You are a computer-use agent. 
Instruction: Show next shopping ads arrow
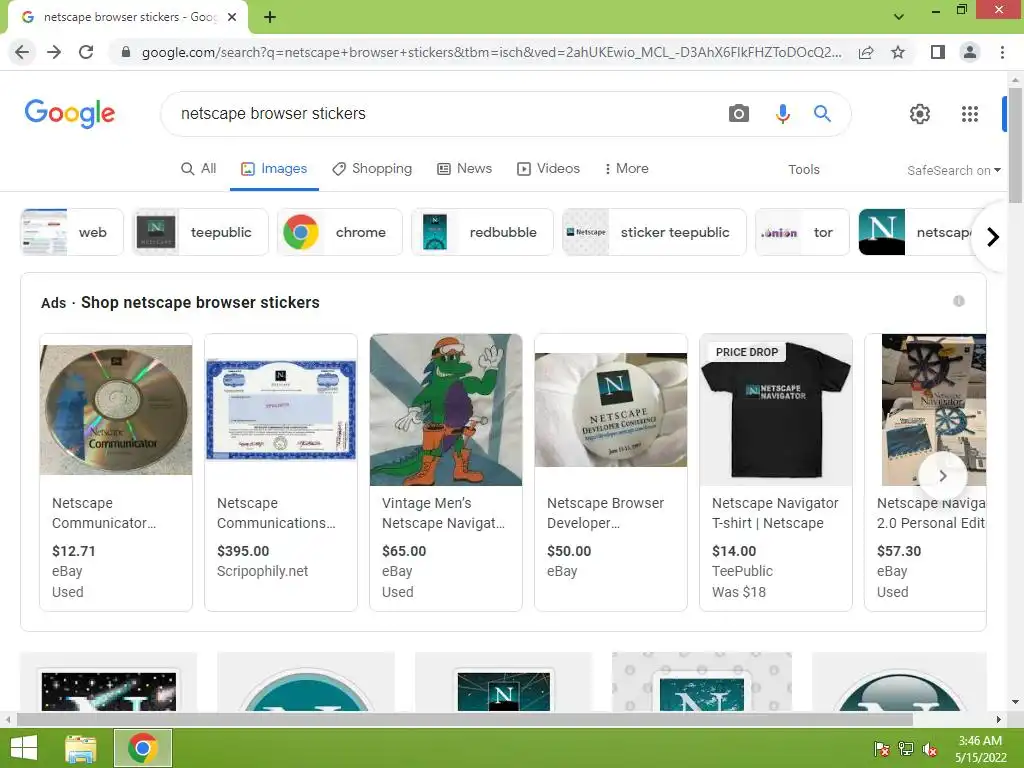pyautogui.click(x=942, y=476)
